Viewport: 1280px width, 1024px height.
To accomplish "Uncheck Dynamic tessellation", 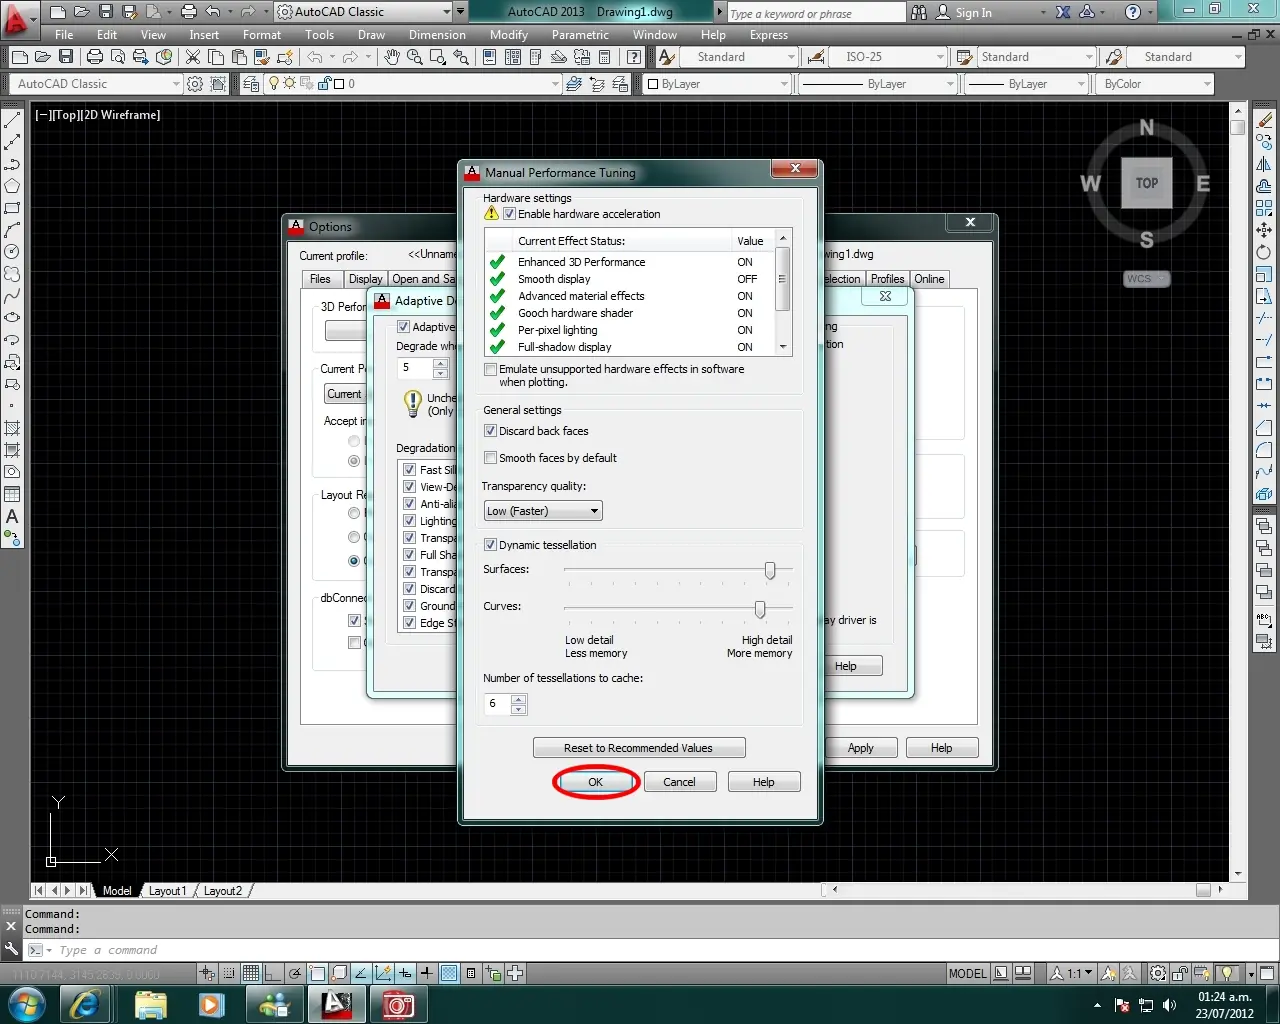I will point(490,545).
